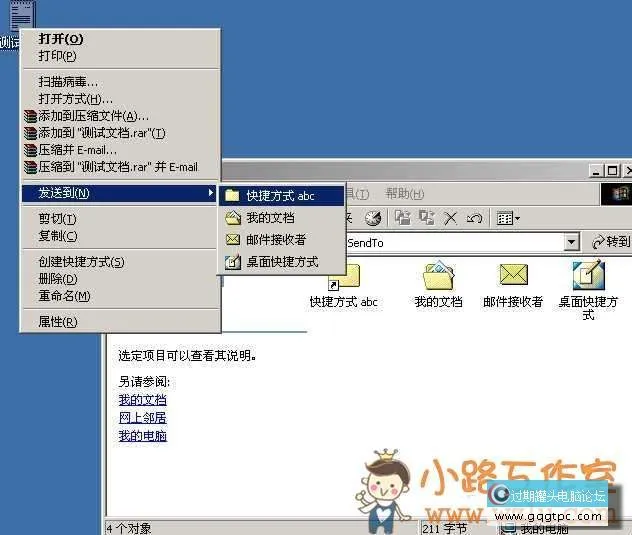Screen dimensions: 632x535
Task: Select 重命名(M) menu entry
Action: click(x=120, y=296)
